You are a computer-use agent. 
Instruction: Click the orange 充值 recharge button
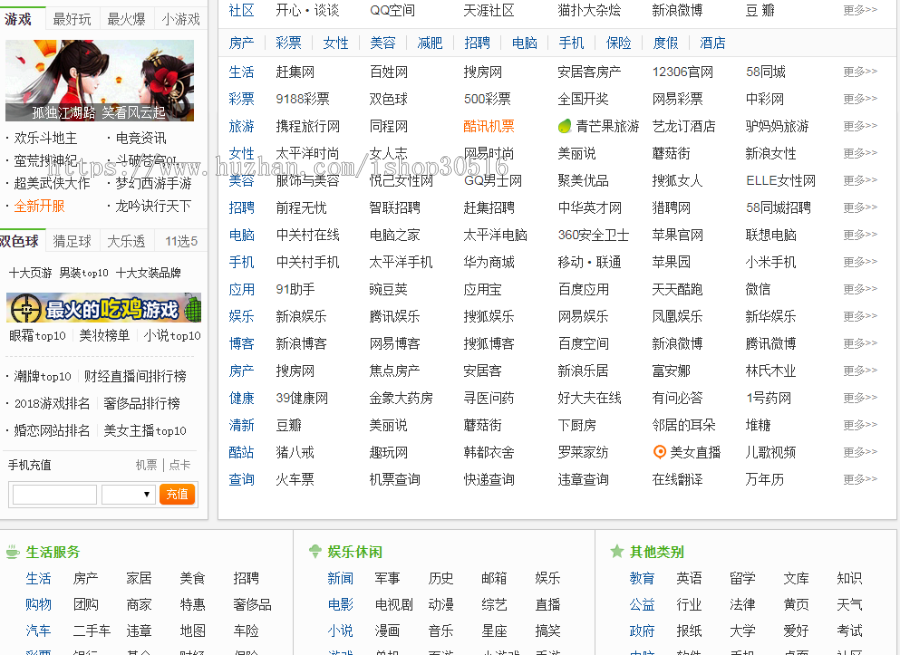(x=177, y=494)
